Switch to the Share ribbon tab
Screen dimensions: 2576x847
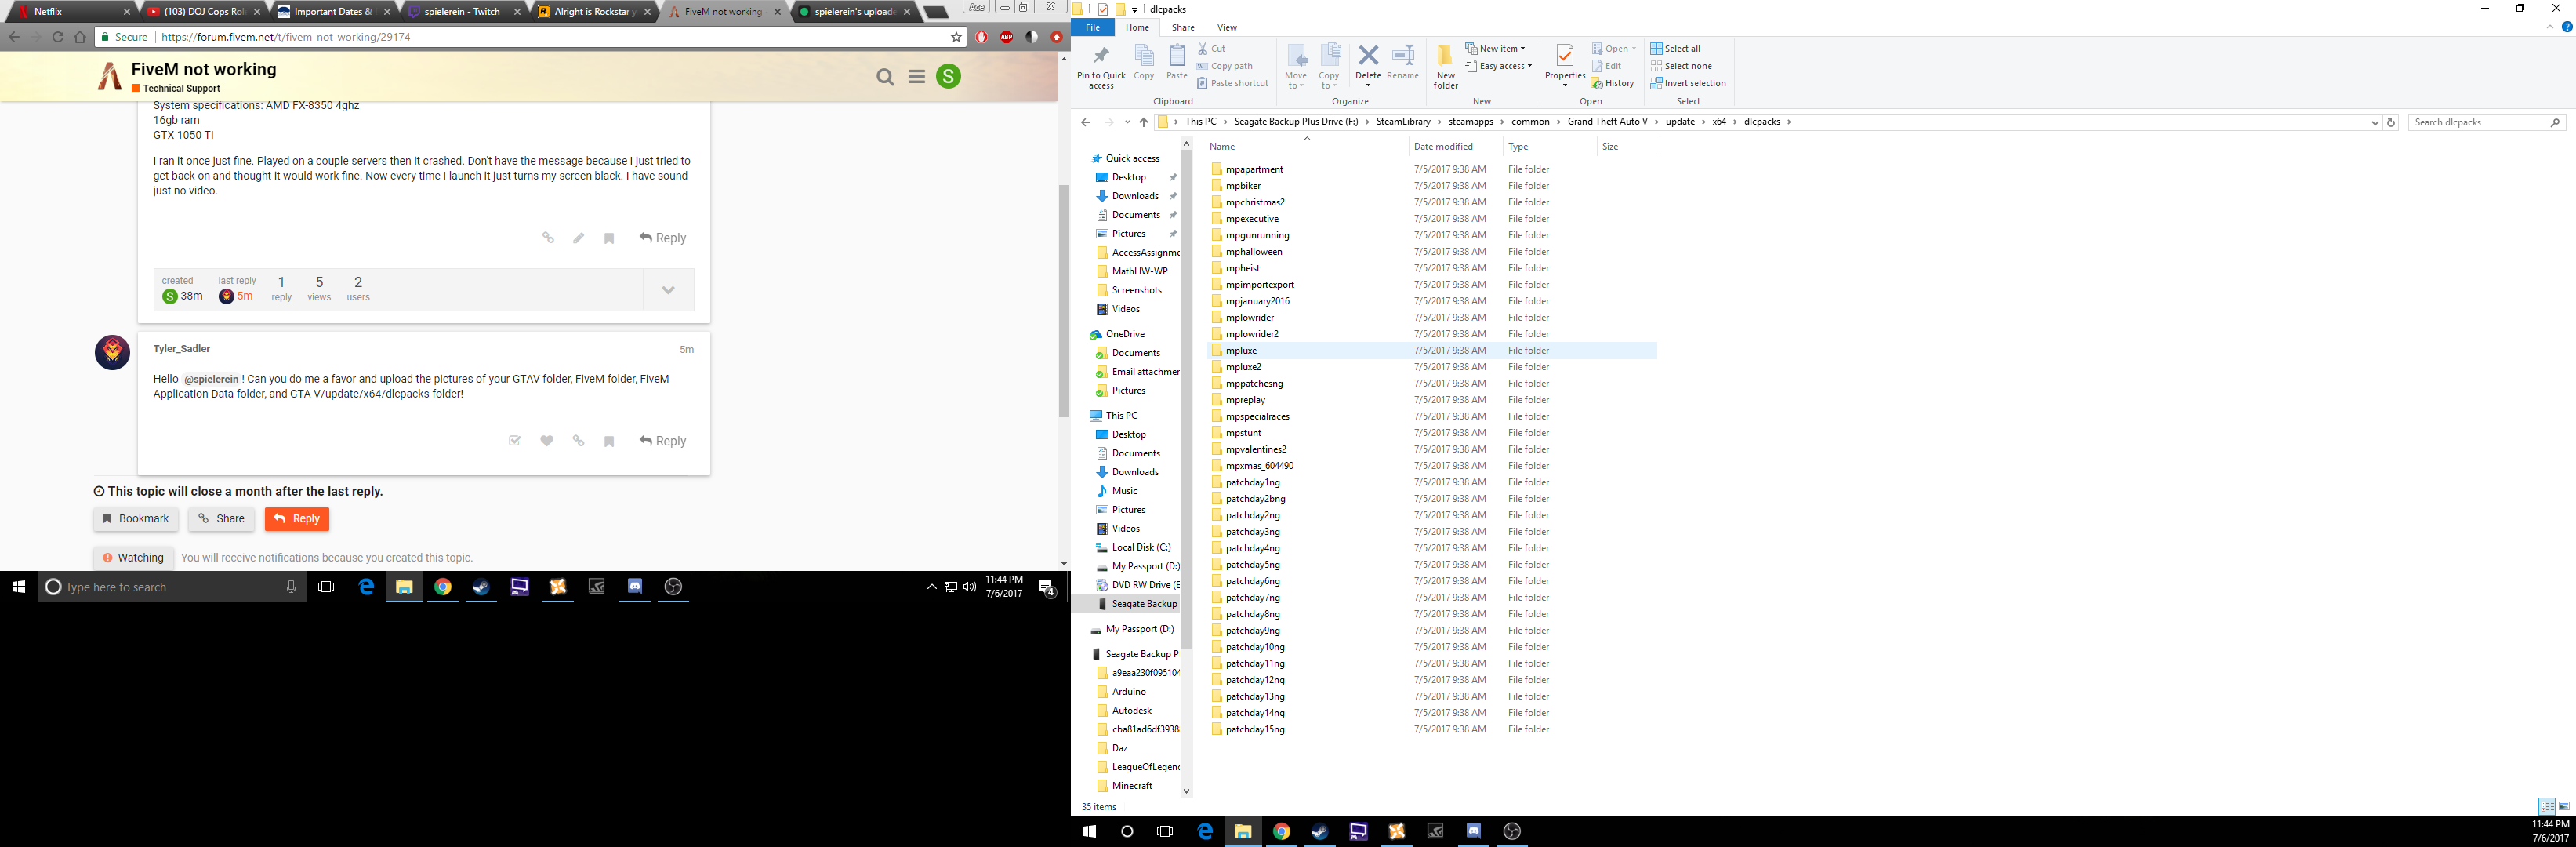(x=1183, y=27)
